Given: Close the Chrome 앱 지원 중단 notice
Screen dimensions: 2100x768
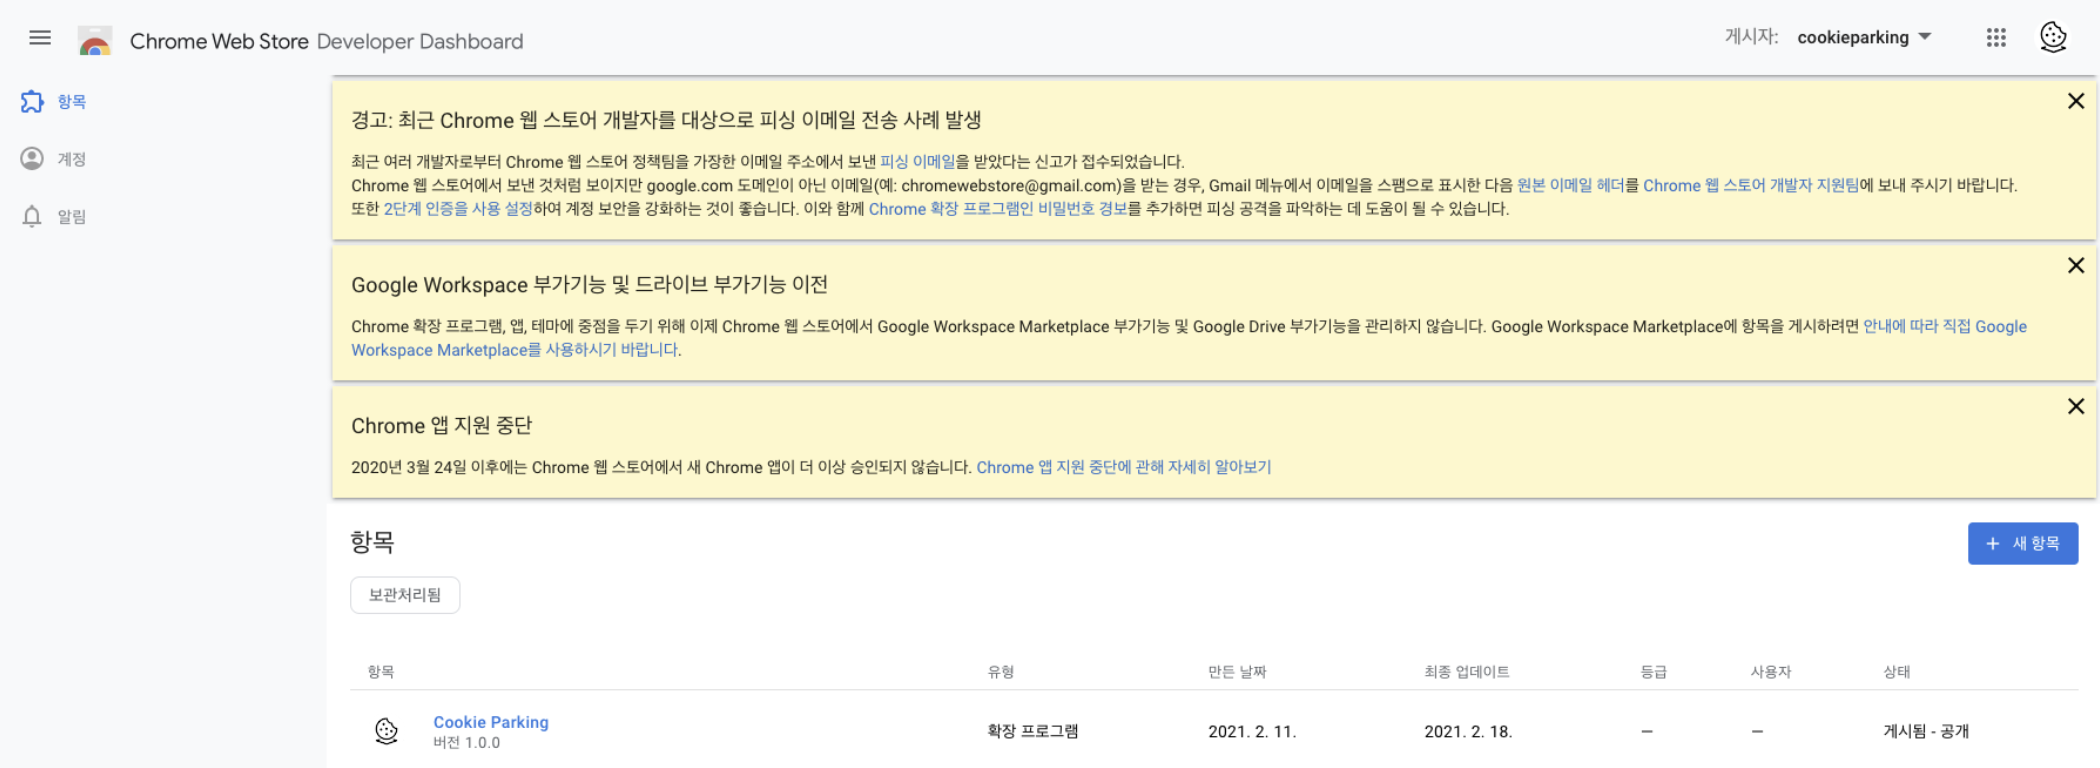Looking at the screenshot, I should point(2076,406).
